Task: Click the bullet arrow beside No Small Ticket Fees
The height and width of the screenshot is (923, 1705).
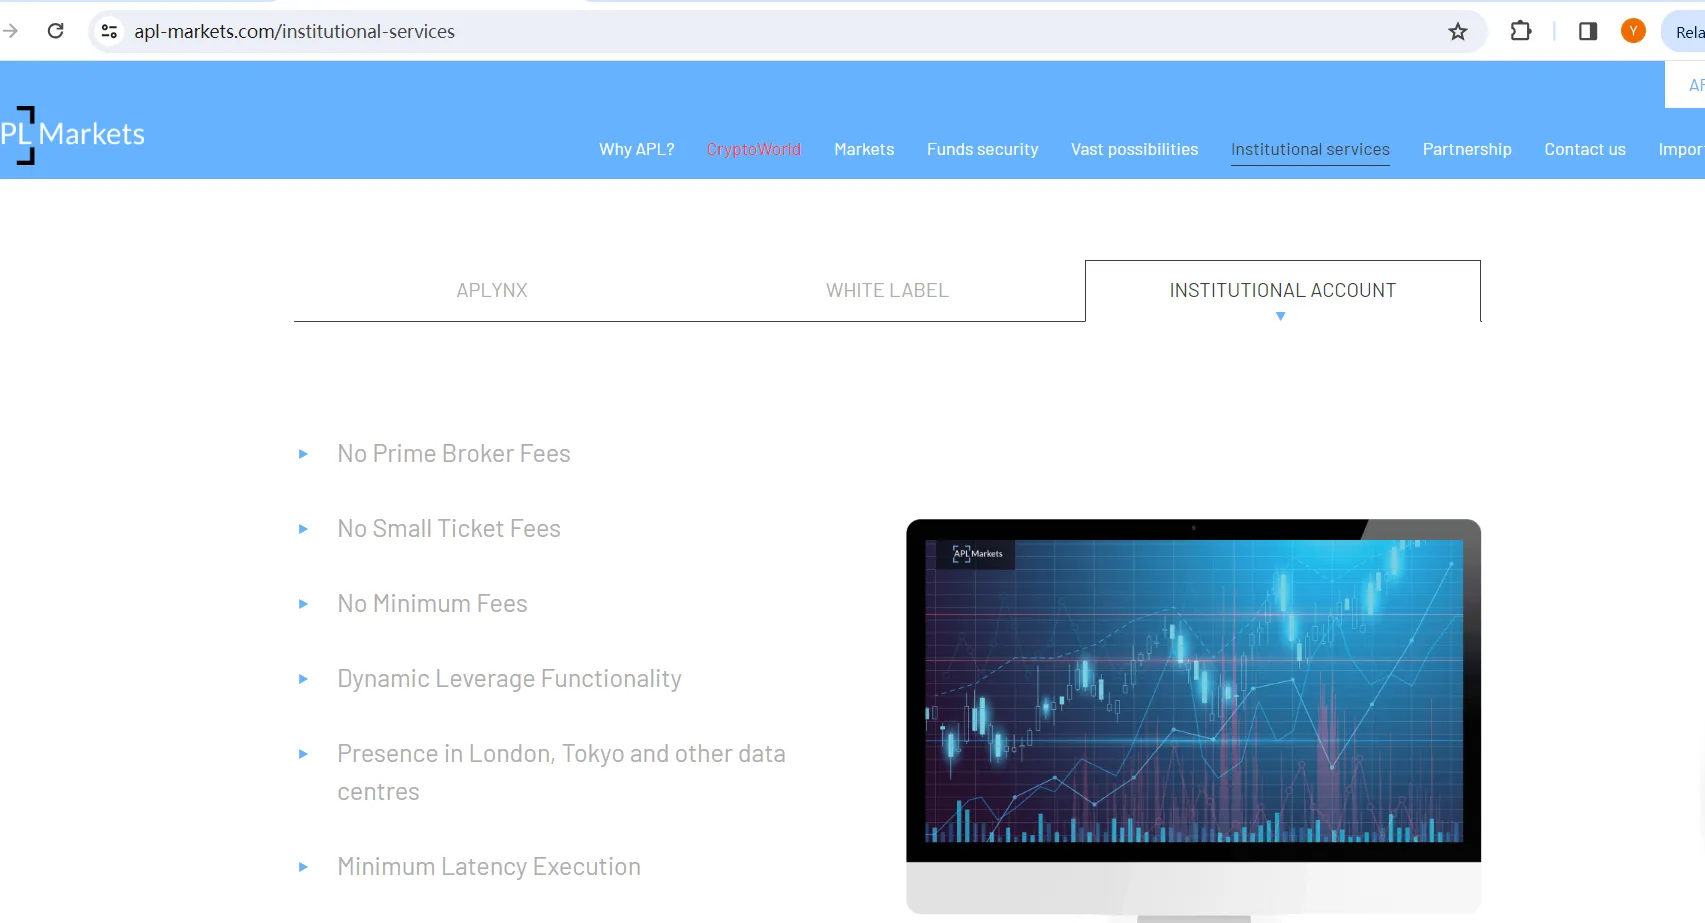Action: [303, 529]
